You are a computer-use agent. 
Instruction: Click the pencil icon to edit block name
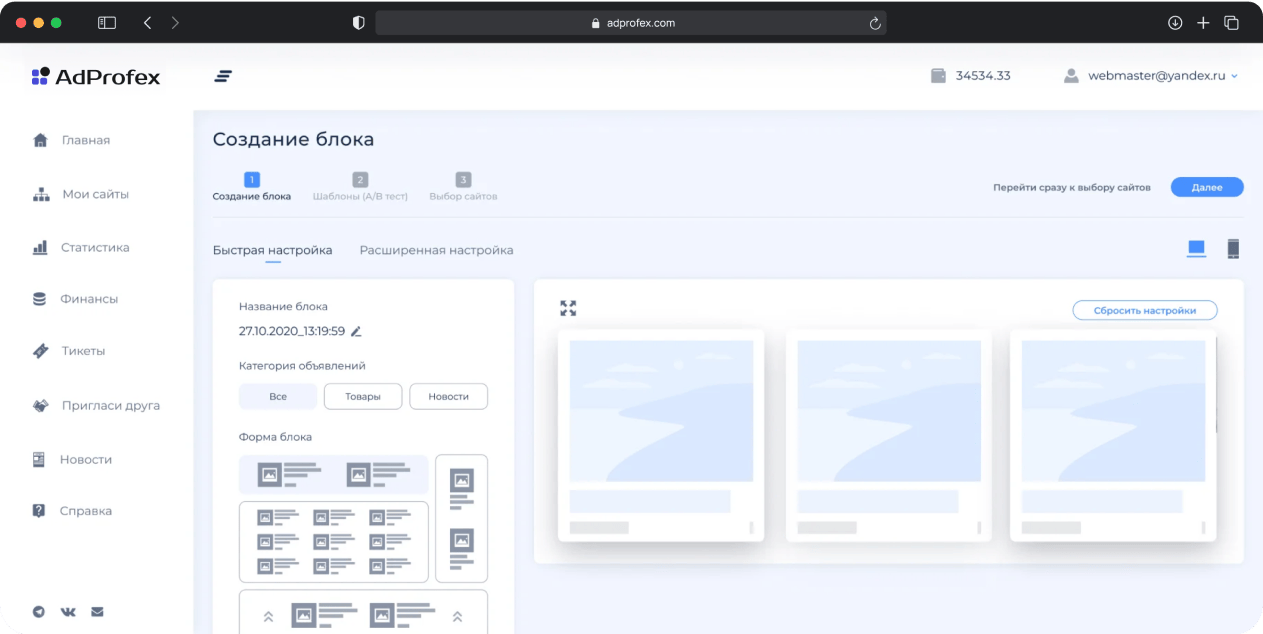tap(356, 331)
